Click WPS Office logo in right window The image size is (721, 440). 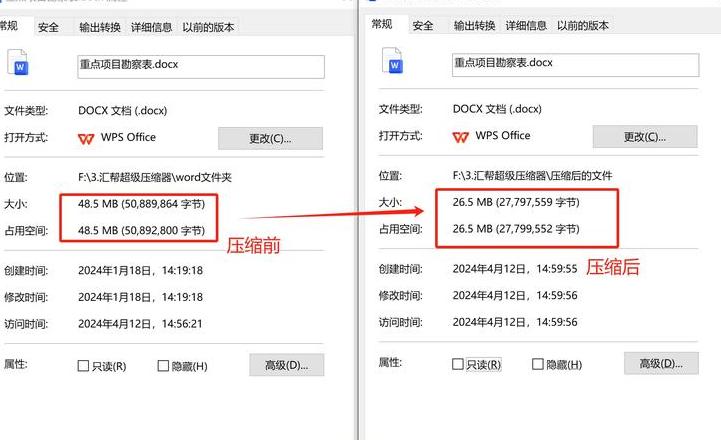coord(461,137)
